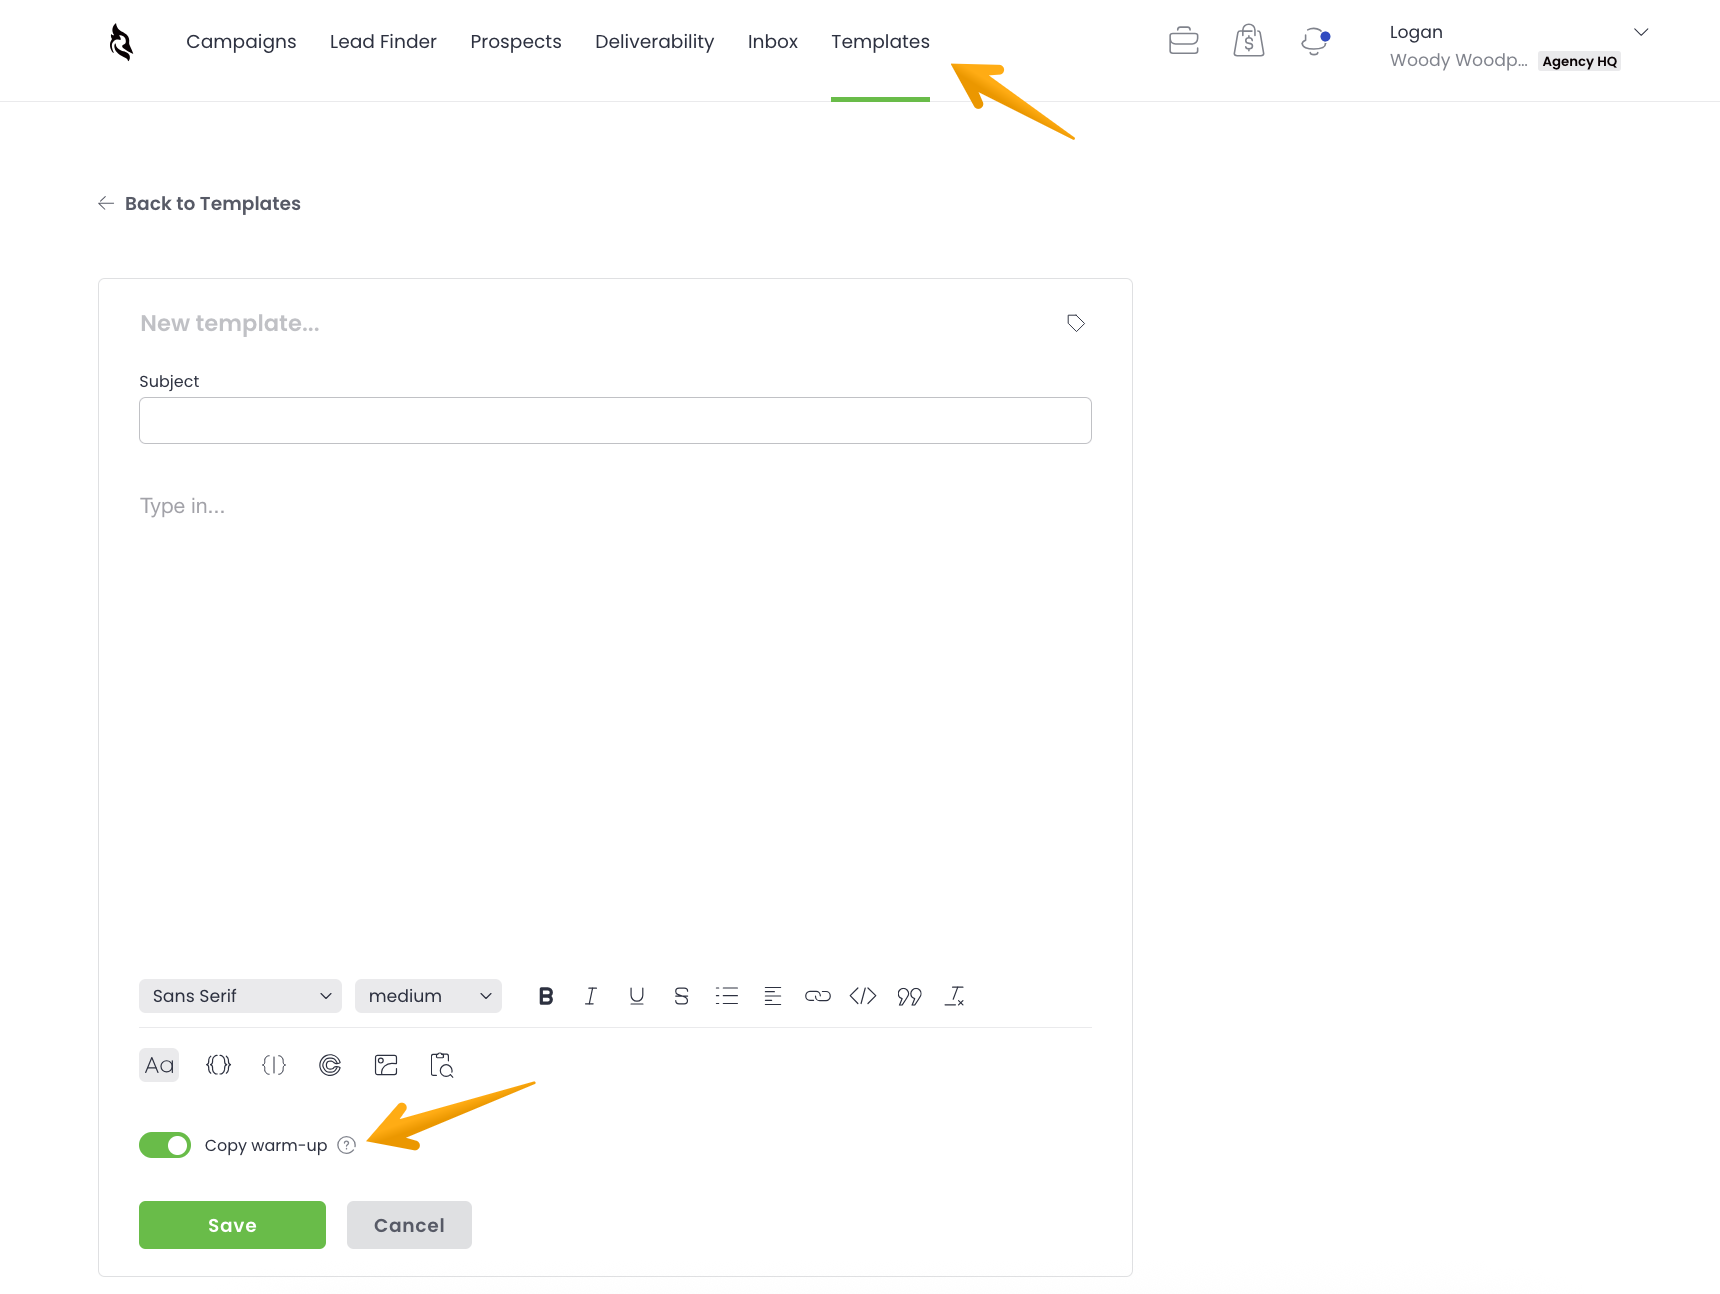Screen dimensions: 1720x1294
Task: Apply italic formatting
Action: point(591,996)
